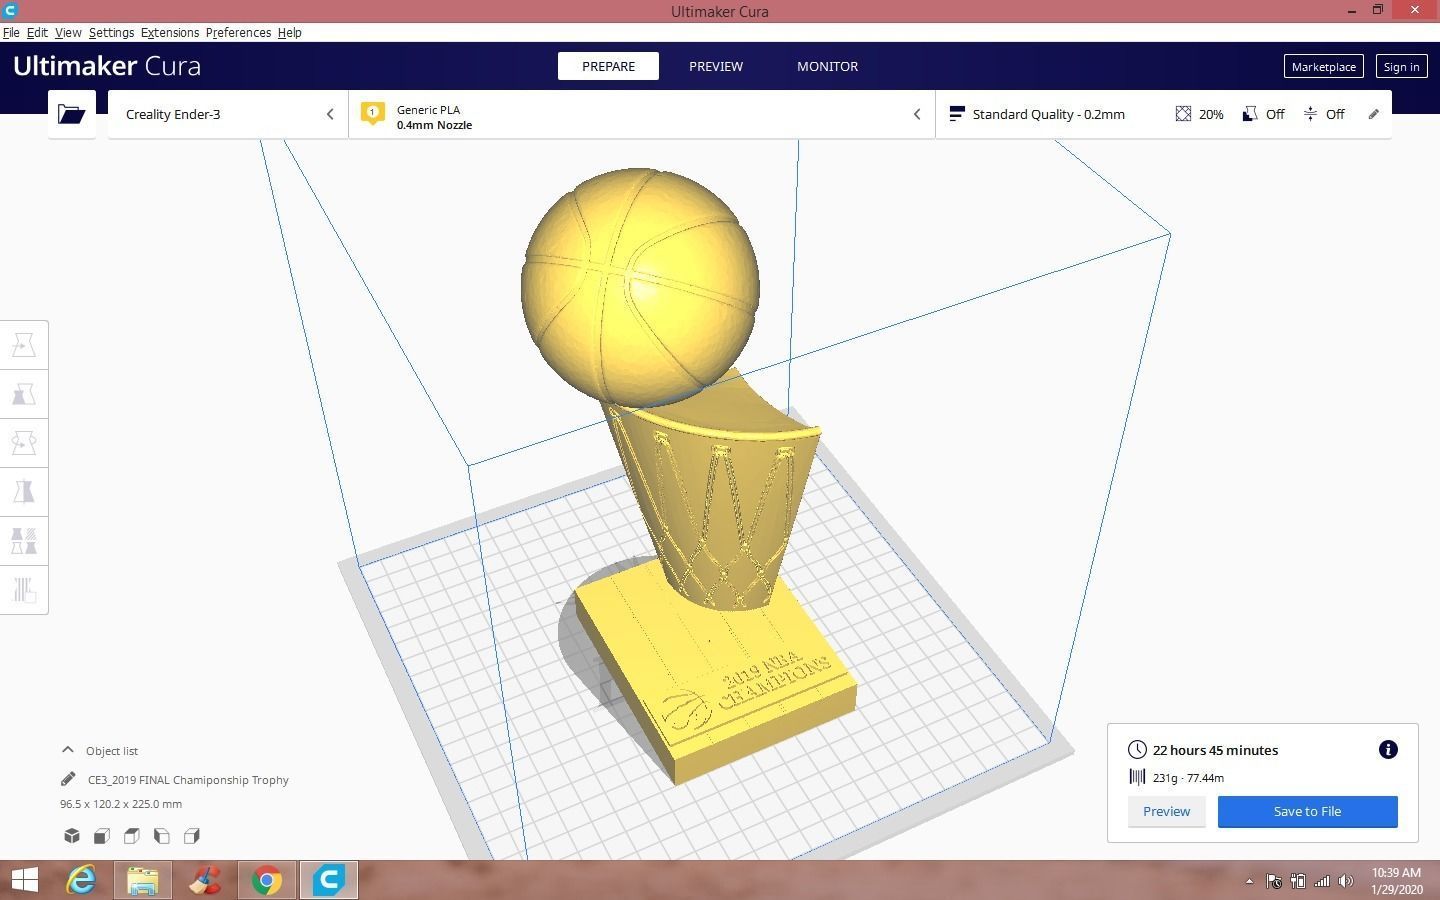Open the View menu

pyautogui.click(x=68, y=32)
